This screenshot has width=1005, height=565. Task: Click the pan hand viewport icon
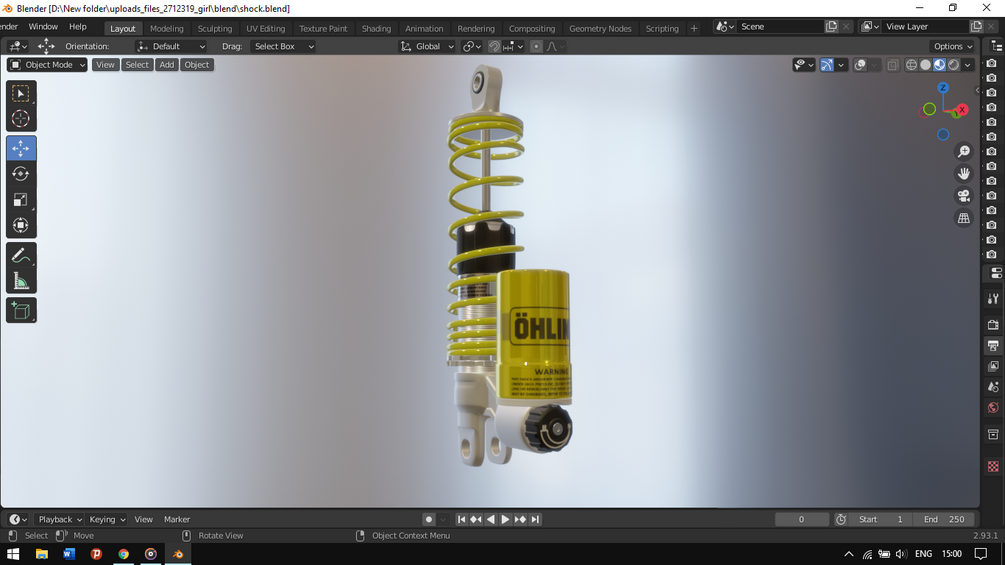pos(963,174)
